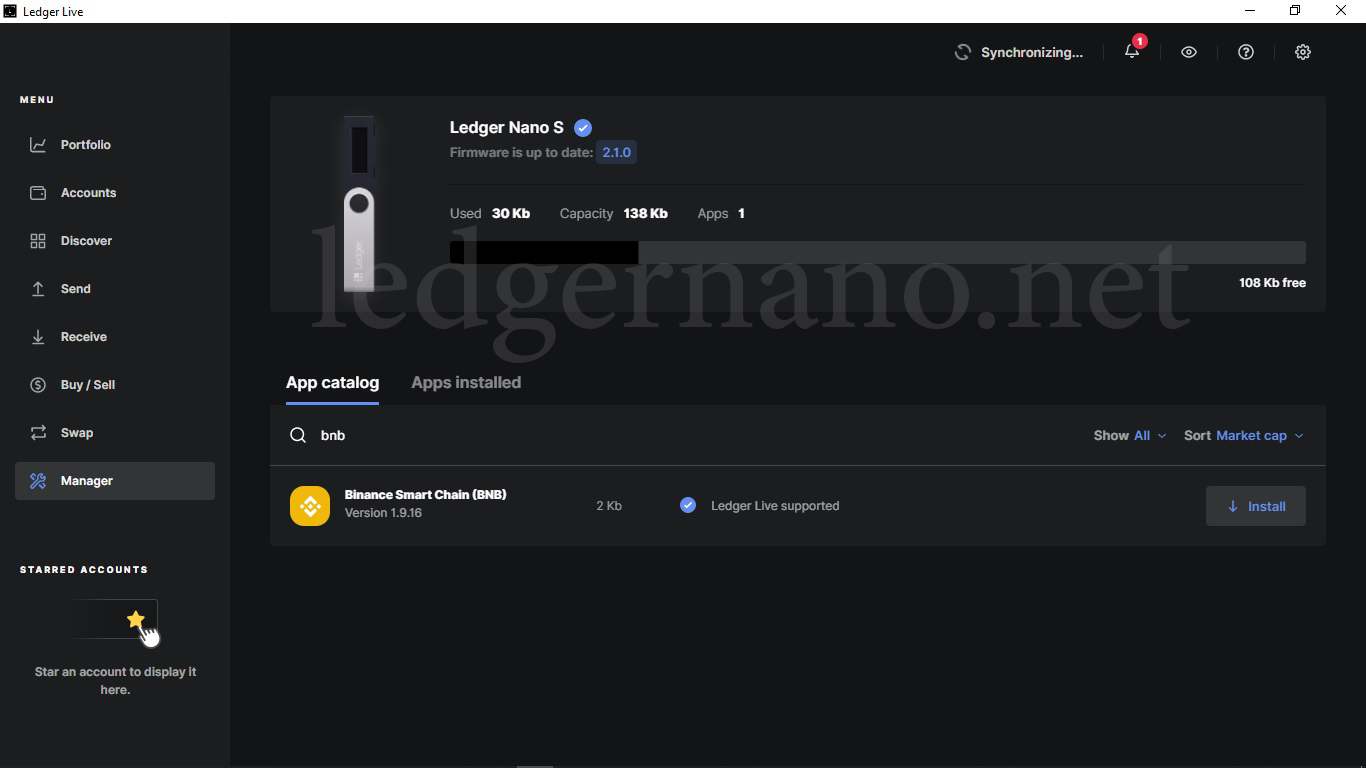Select the Manager menu item
Screen dimensions: 1366x768
coord(115,481)
